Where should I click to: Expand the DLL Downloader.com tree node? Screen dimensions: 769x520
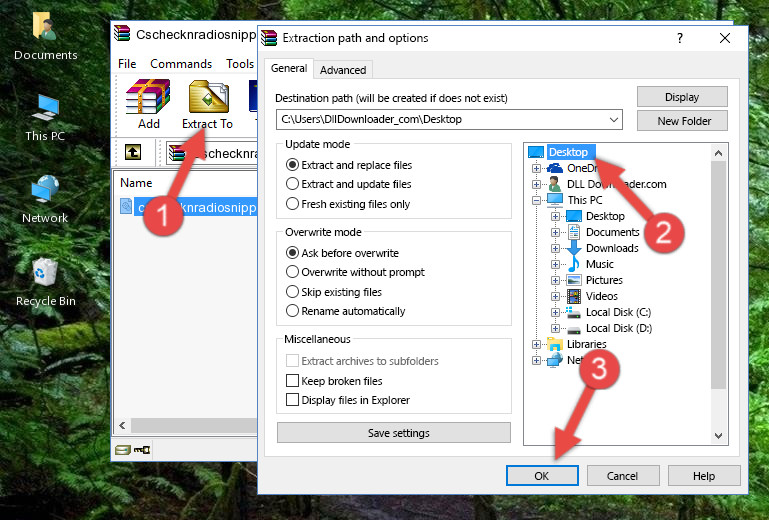click(537, 184)
